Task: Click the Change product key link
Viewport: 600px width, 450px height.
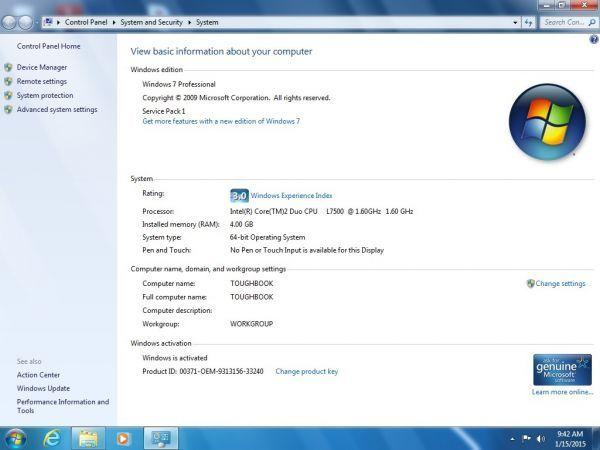Action: pyautogui.click(x=306, y=371)
